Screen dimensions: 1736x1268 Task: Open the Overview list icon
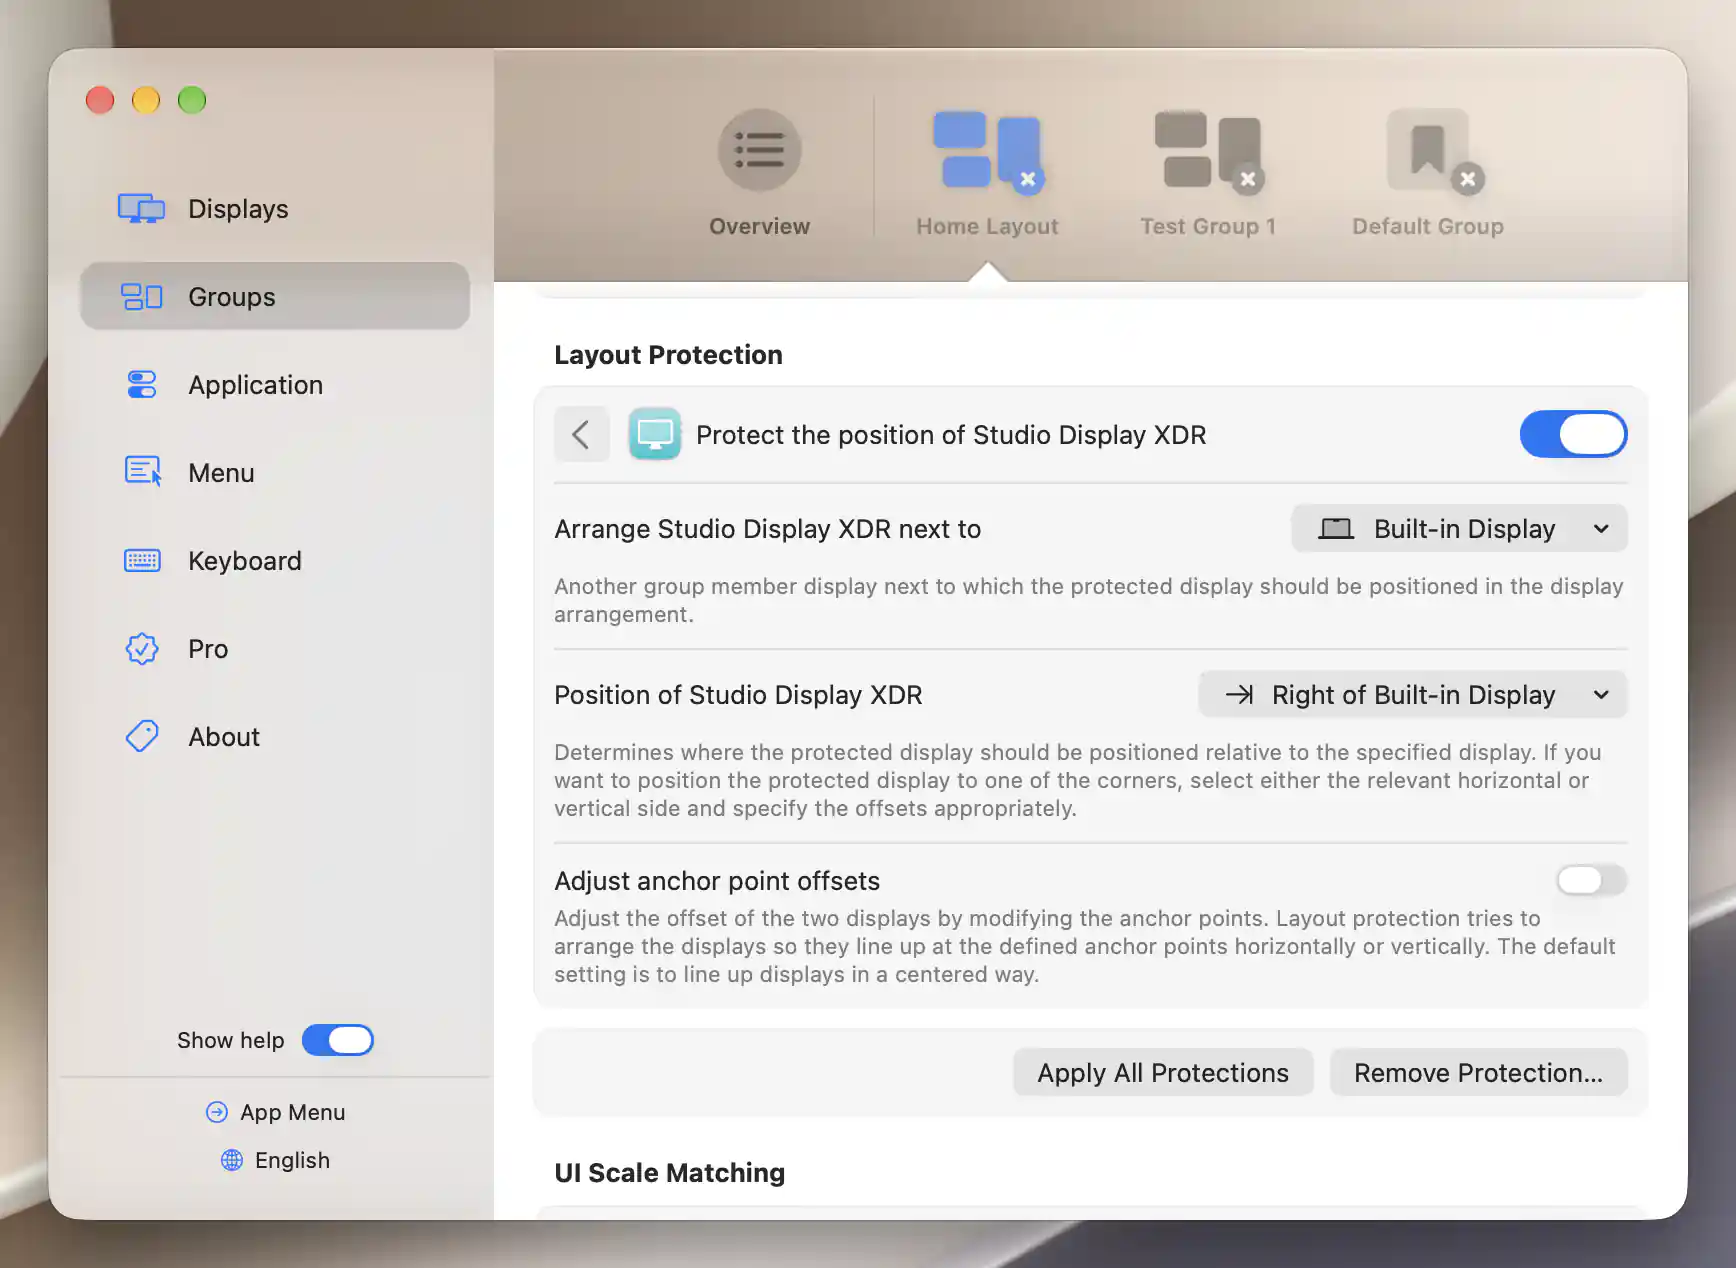tap(759, 150)
